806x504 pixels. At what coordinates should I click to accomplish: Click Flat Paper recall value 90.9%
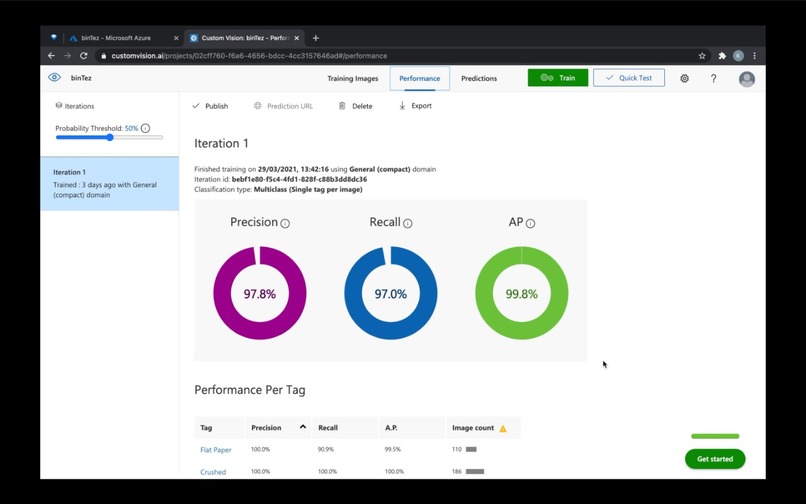click(325, 449)
